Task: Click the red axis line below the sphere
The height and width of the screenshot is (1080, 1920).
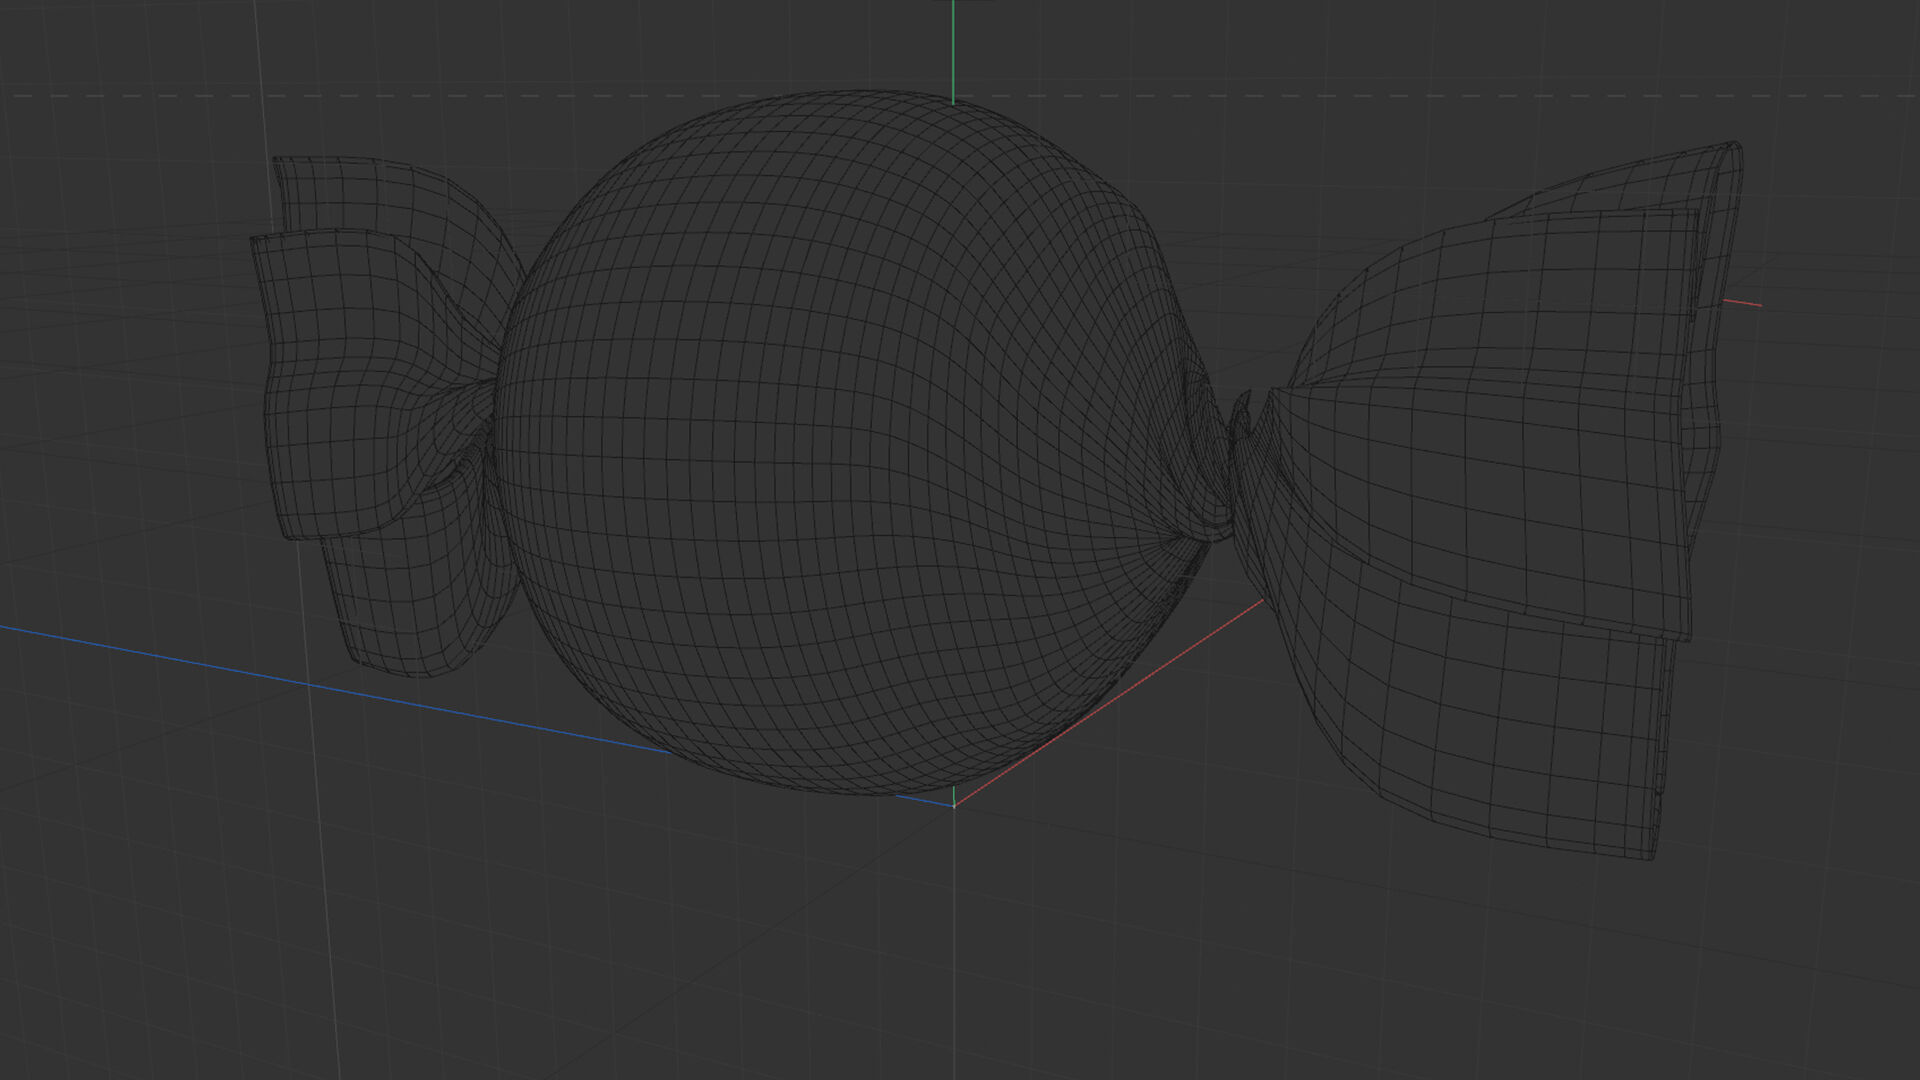Action: coord(1110,700)
